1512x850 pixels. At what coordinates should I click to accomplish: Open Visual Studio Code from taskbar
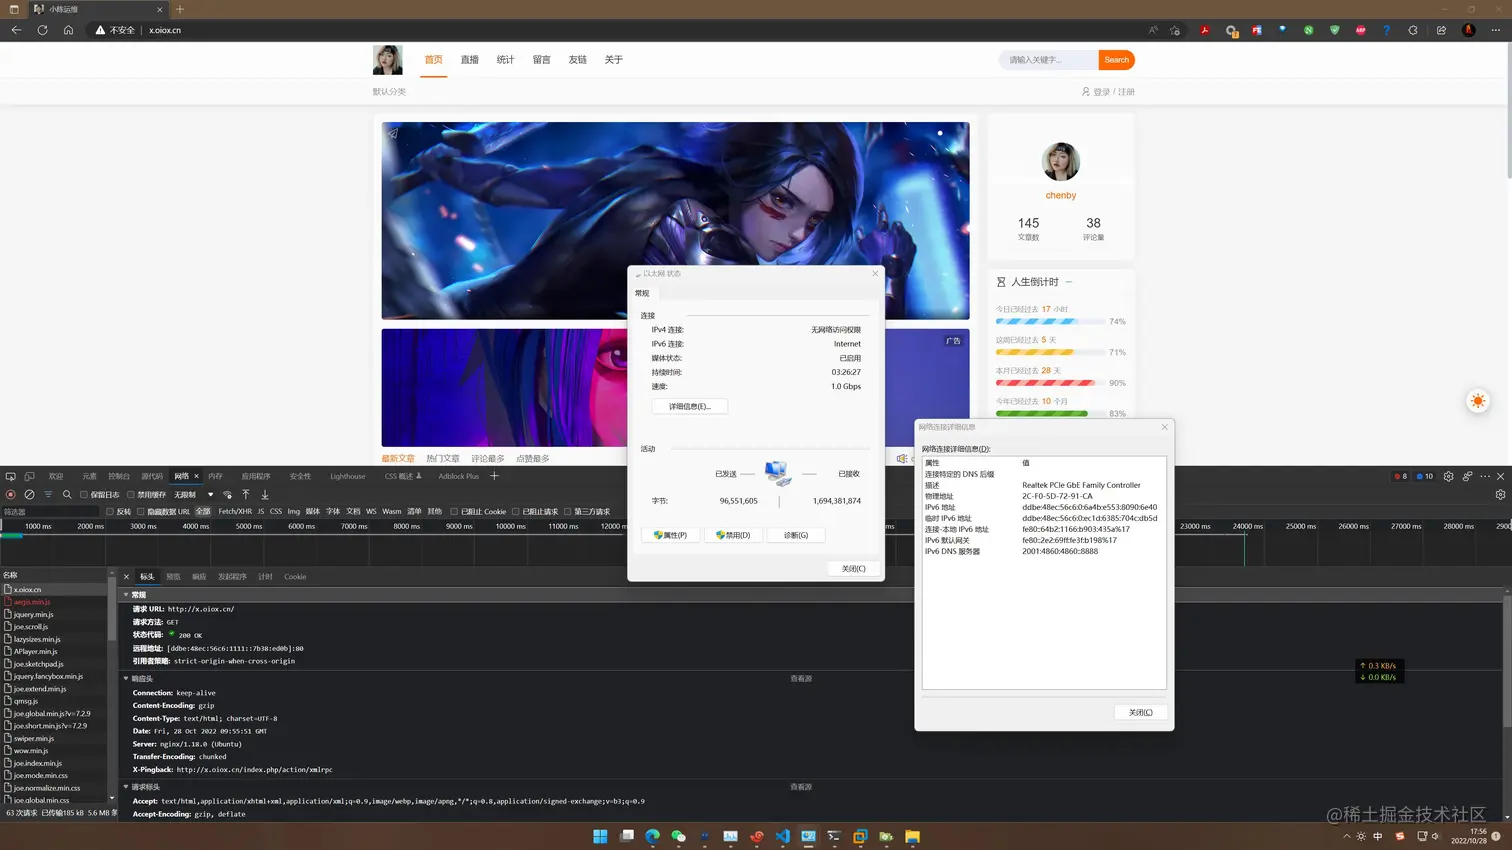783,836
